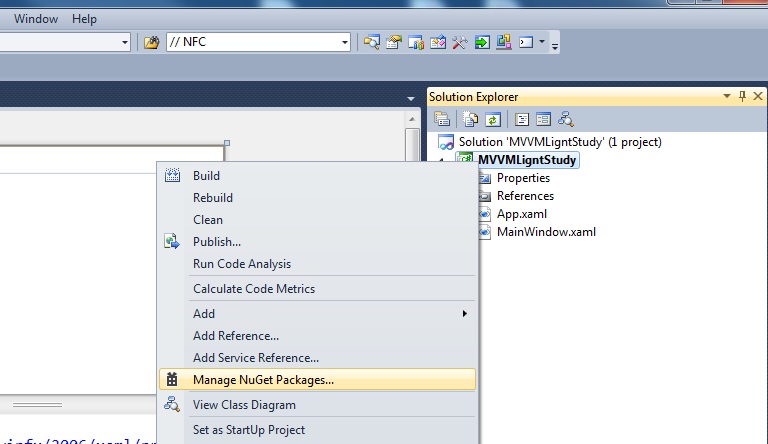Click the solution icon in the tree
Image resolution: width=768 pixels, height=444 pixels.
coord(446,142)
